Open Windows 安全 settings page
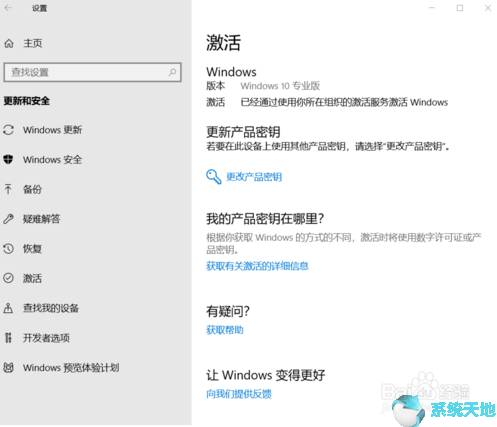Image resolution: width=497 pixels, height=427 pixels. 52,160
